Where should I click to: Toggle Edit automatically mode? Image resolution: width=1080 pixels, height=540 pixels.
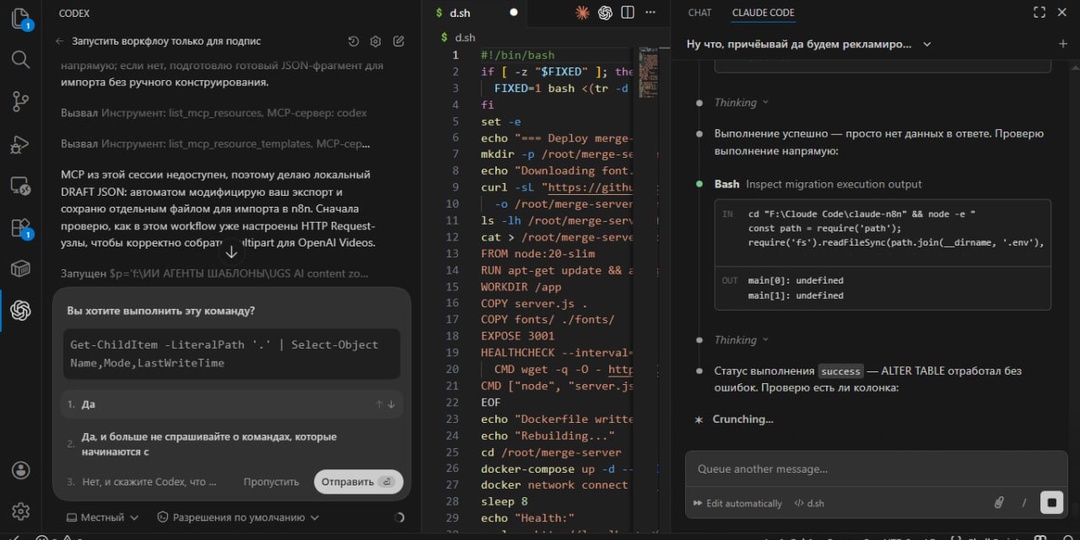click(x=737, y=503)
